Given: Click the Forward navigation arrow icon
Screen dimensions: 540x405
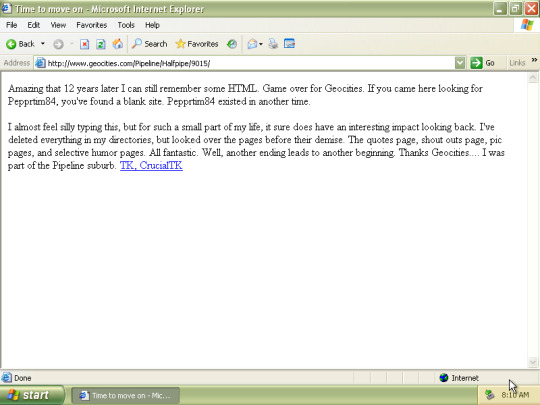Looking at the screenshot, I should (x=58, y=44).
